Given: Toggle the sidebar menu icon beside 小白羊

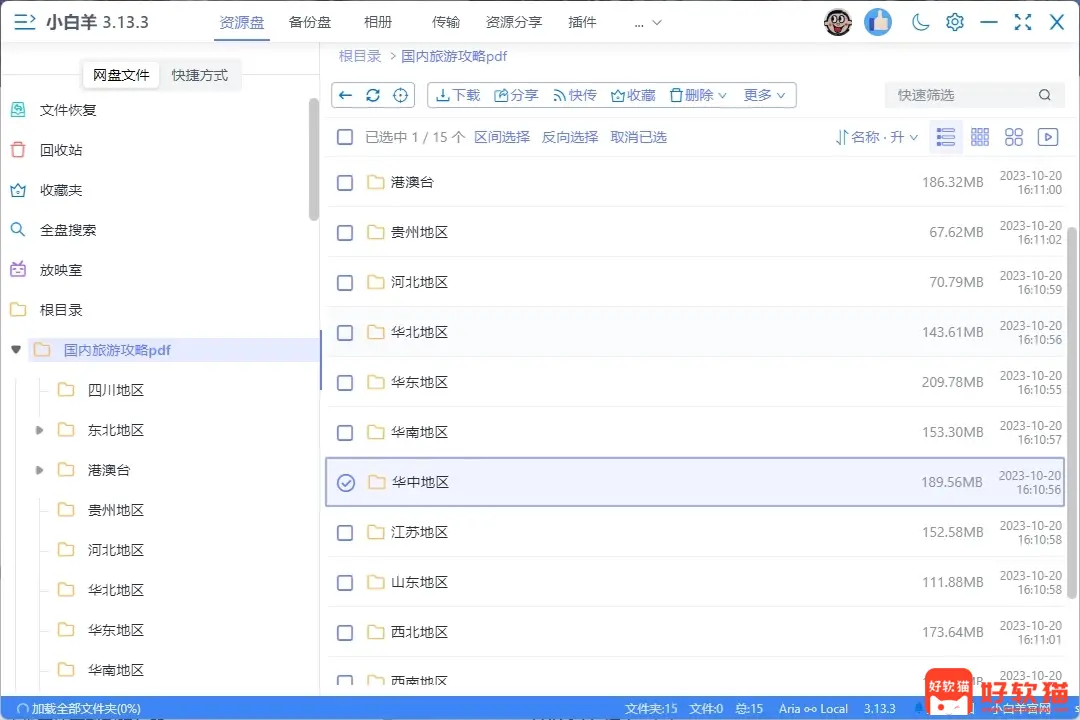Looking at the screenshot, I should click(25, 22).
